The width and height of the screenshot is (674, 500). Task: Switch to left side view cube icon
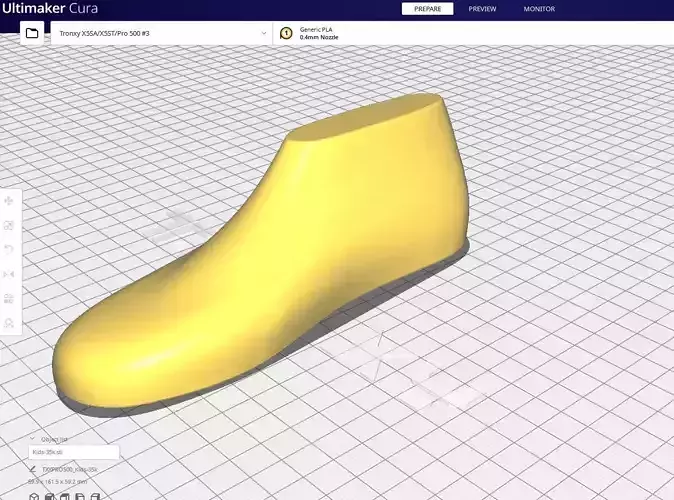click(80, 497)
